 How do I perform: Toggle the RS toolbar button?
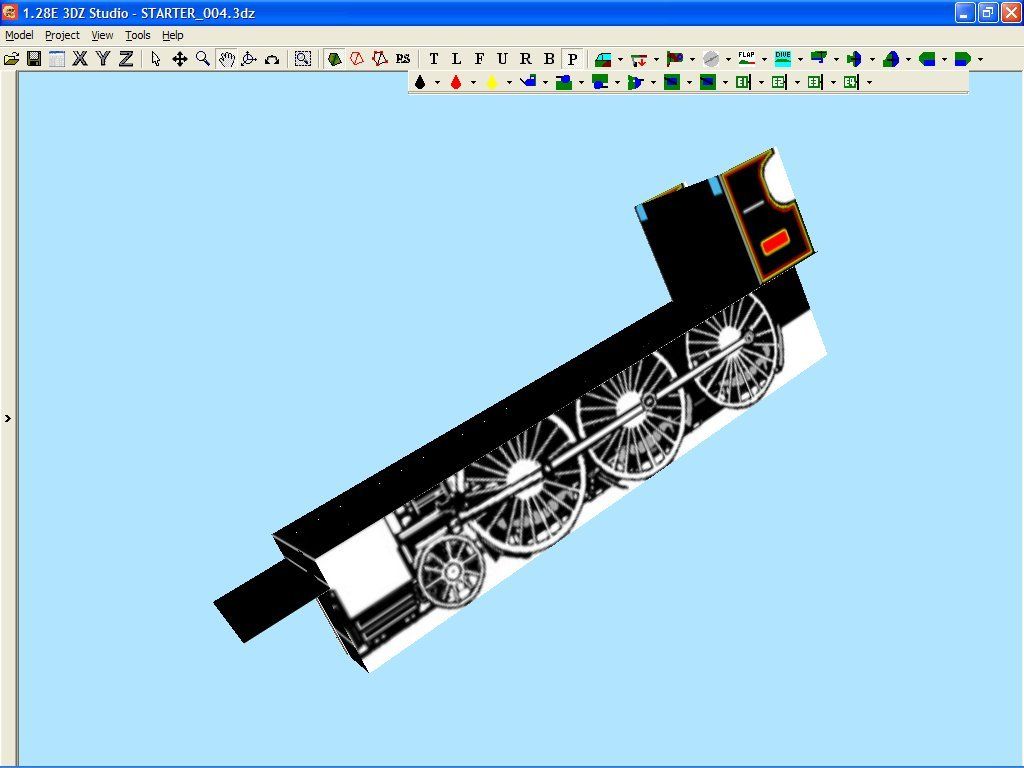pos(403,59)
